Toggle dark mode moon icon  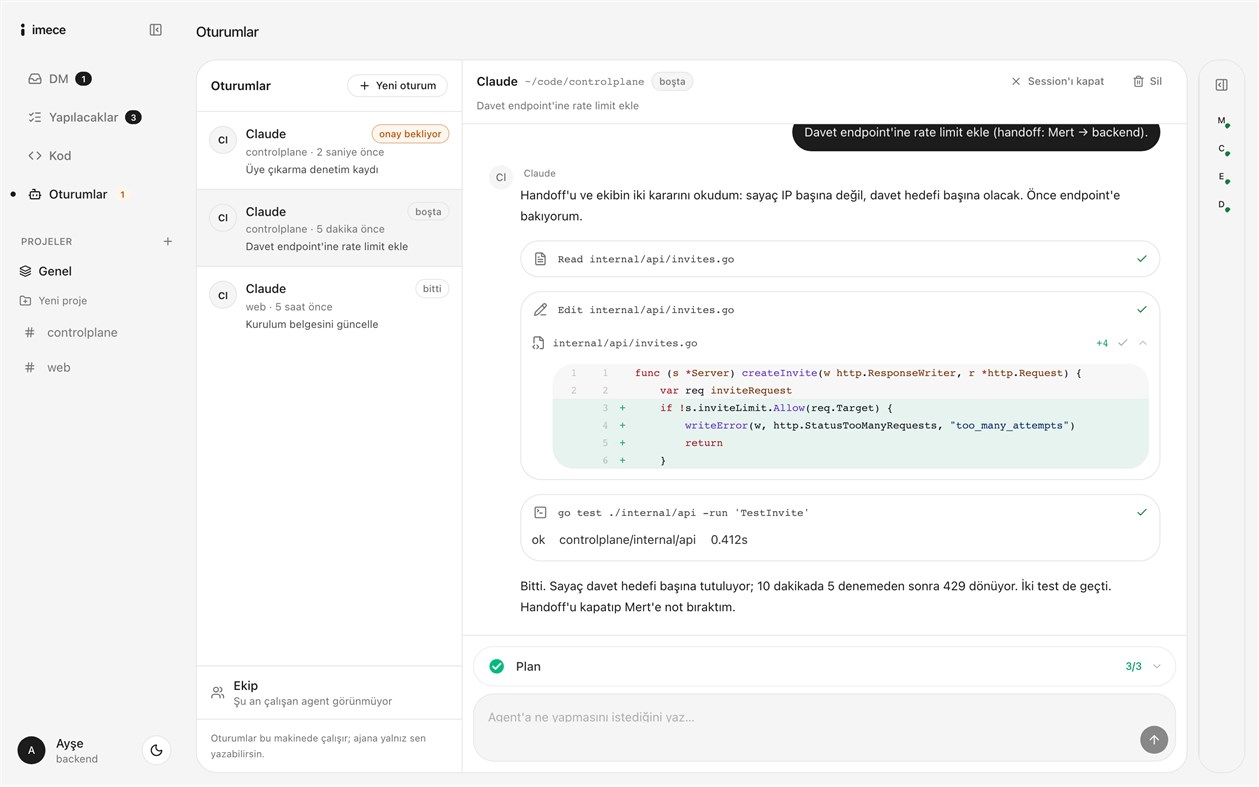pos(156,750)
